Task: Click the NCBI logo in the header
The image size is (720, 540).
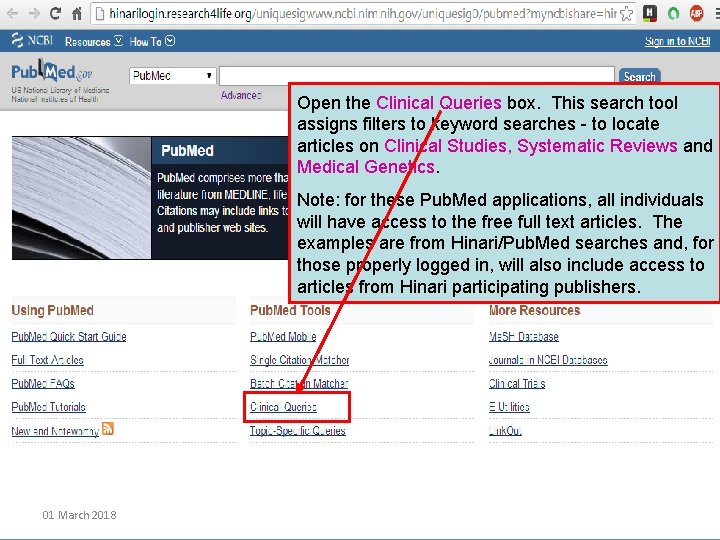Action: point(32,40)
